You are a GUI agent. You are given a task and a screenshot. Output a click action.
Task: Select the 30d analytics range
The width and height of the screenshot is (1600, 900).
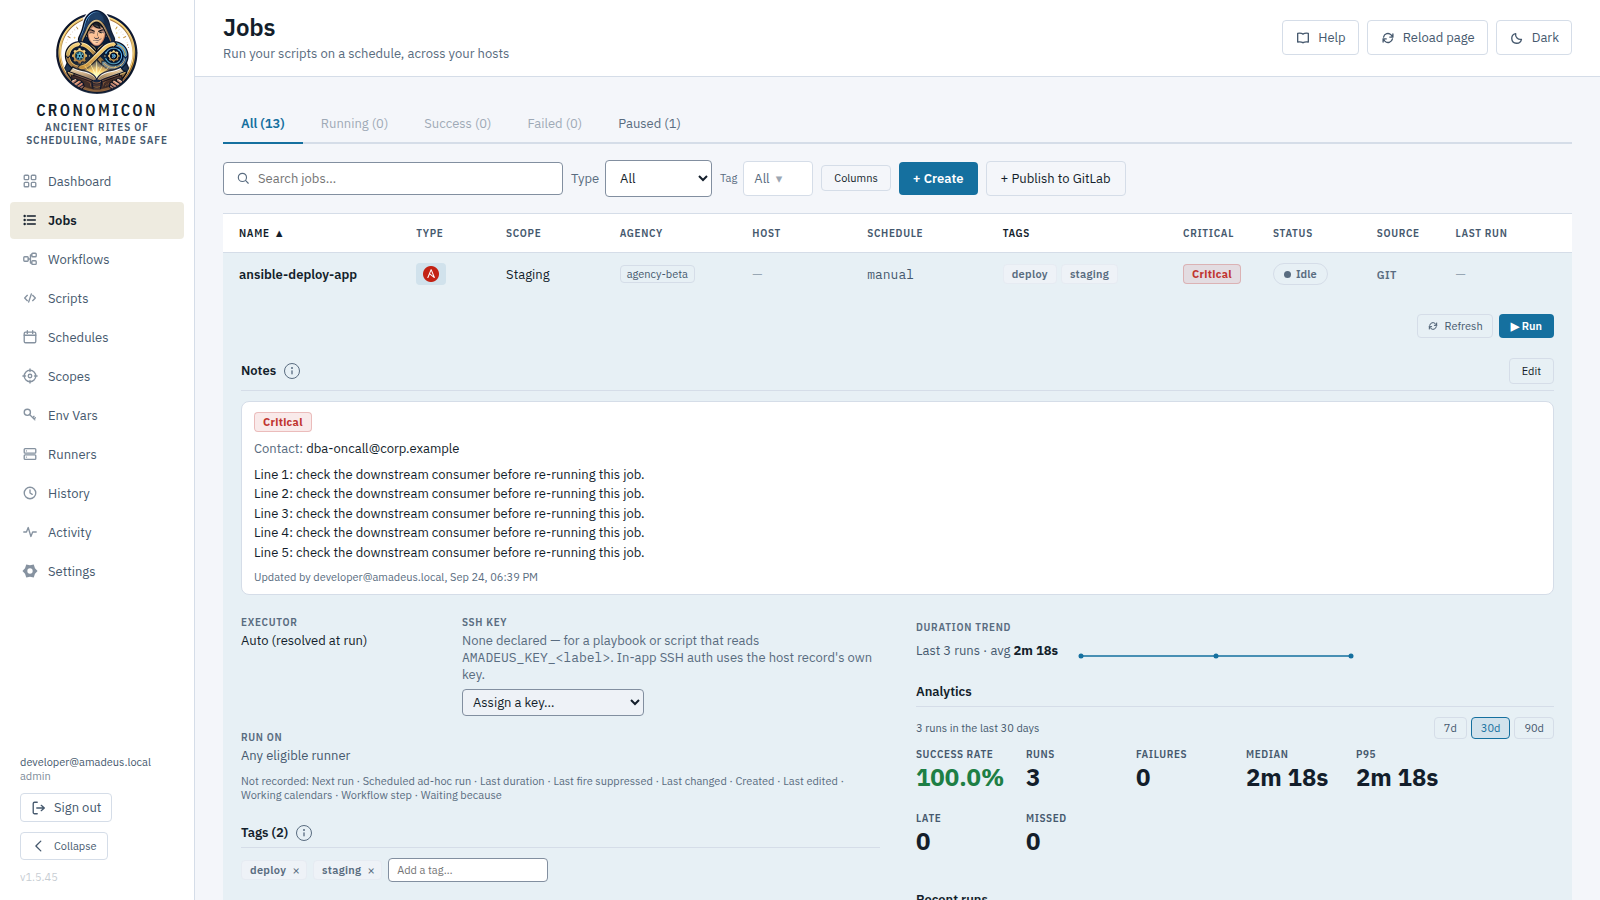coord(1490,728)
